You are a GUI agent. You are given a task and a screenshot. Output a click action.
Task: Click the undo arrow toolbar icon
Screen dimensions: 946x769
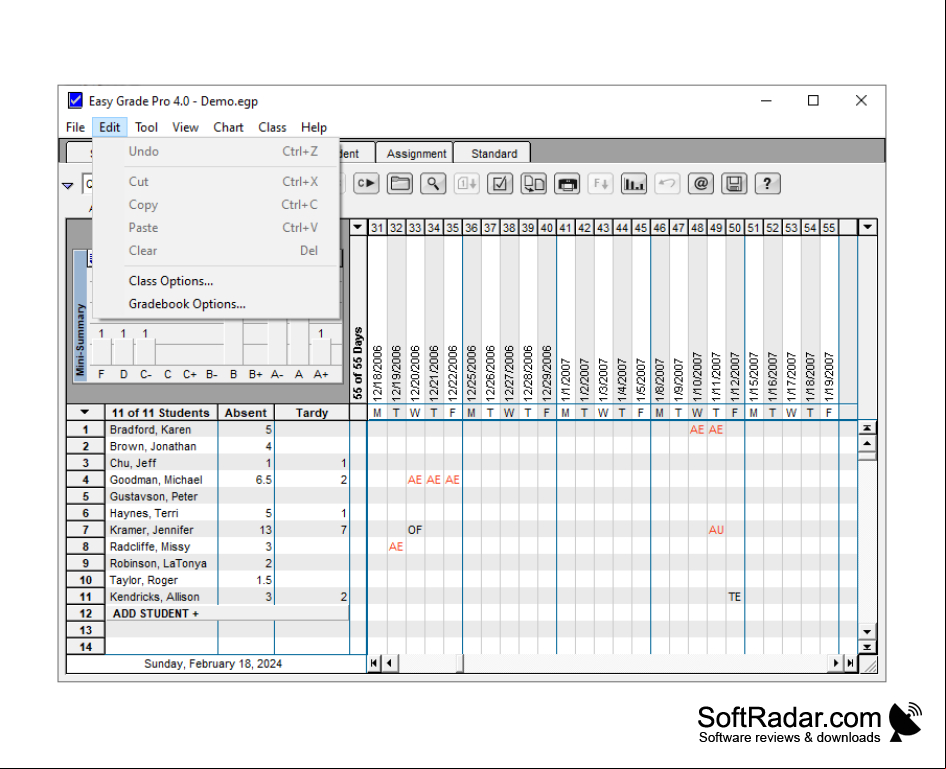[667, 183]
